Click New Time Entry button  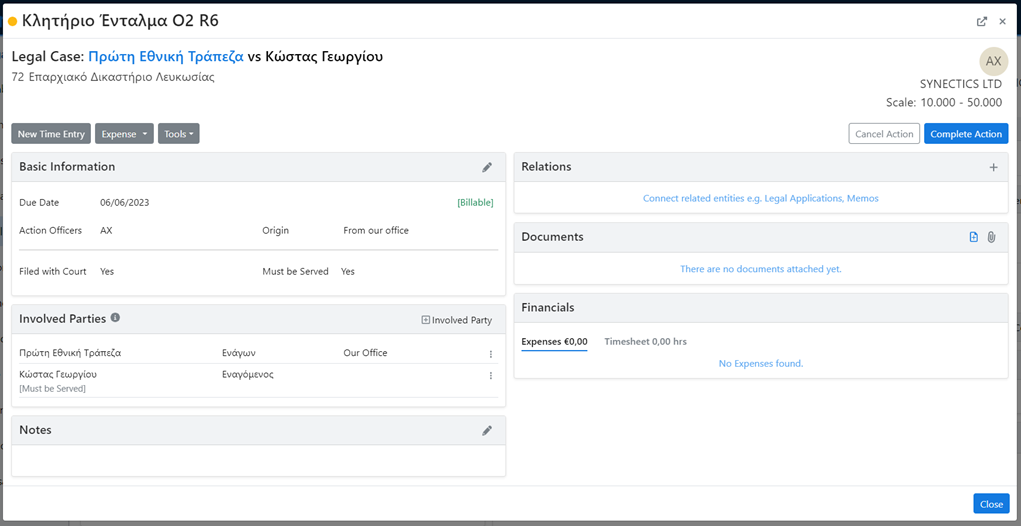tap(51, 134)
